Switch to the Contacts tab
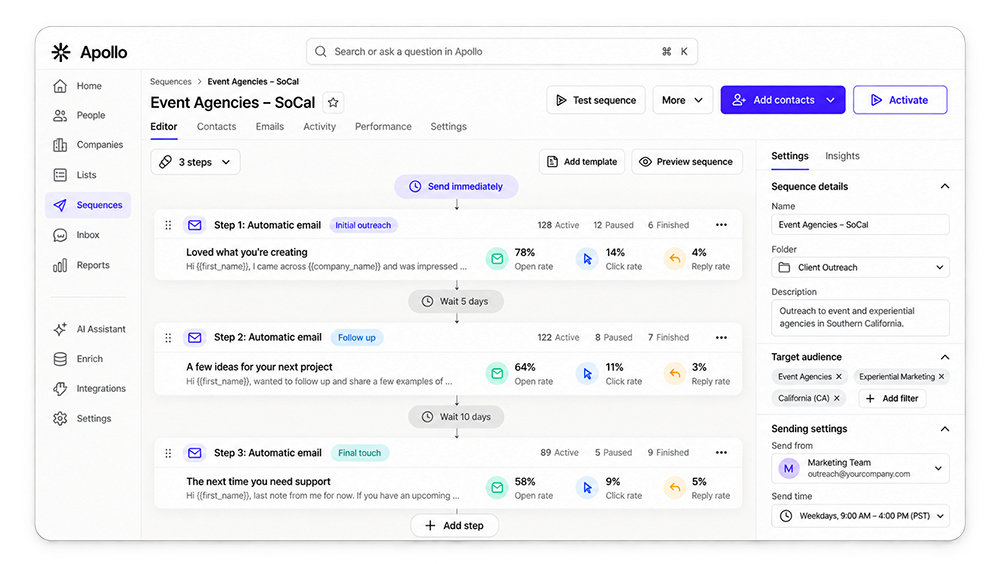This screenshot has width=1000, height=564. tap(216, 126)
